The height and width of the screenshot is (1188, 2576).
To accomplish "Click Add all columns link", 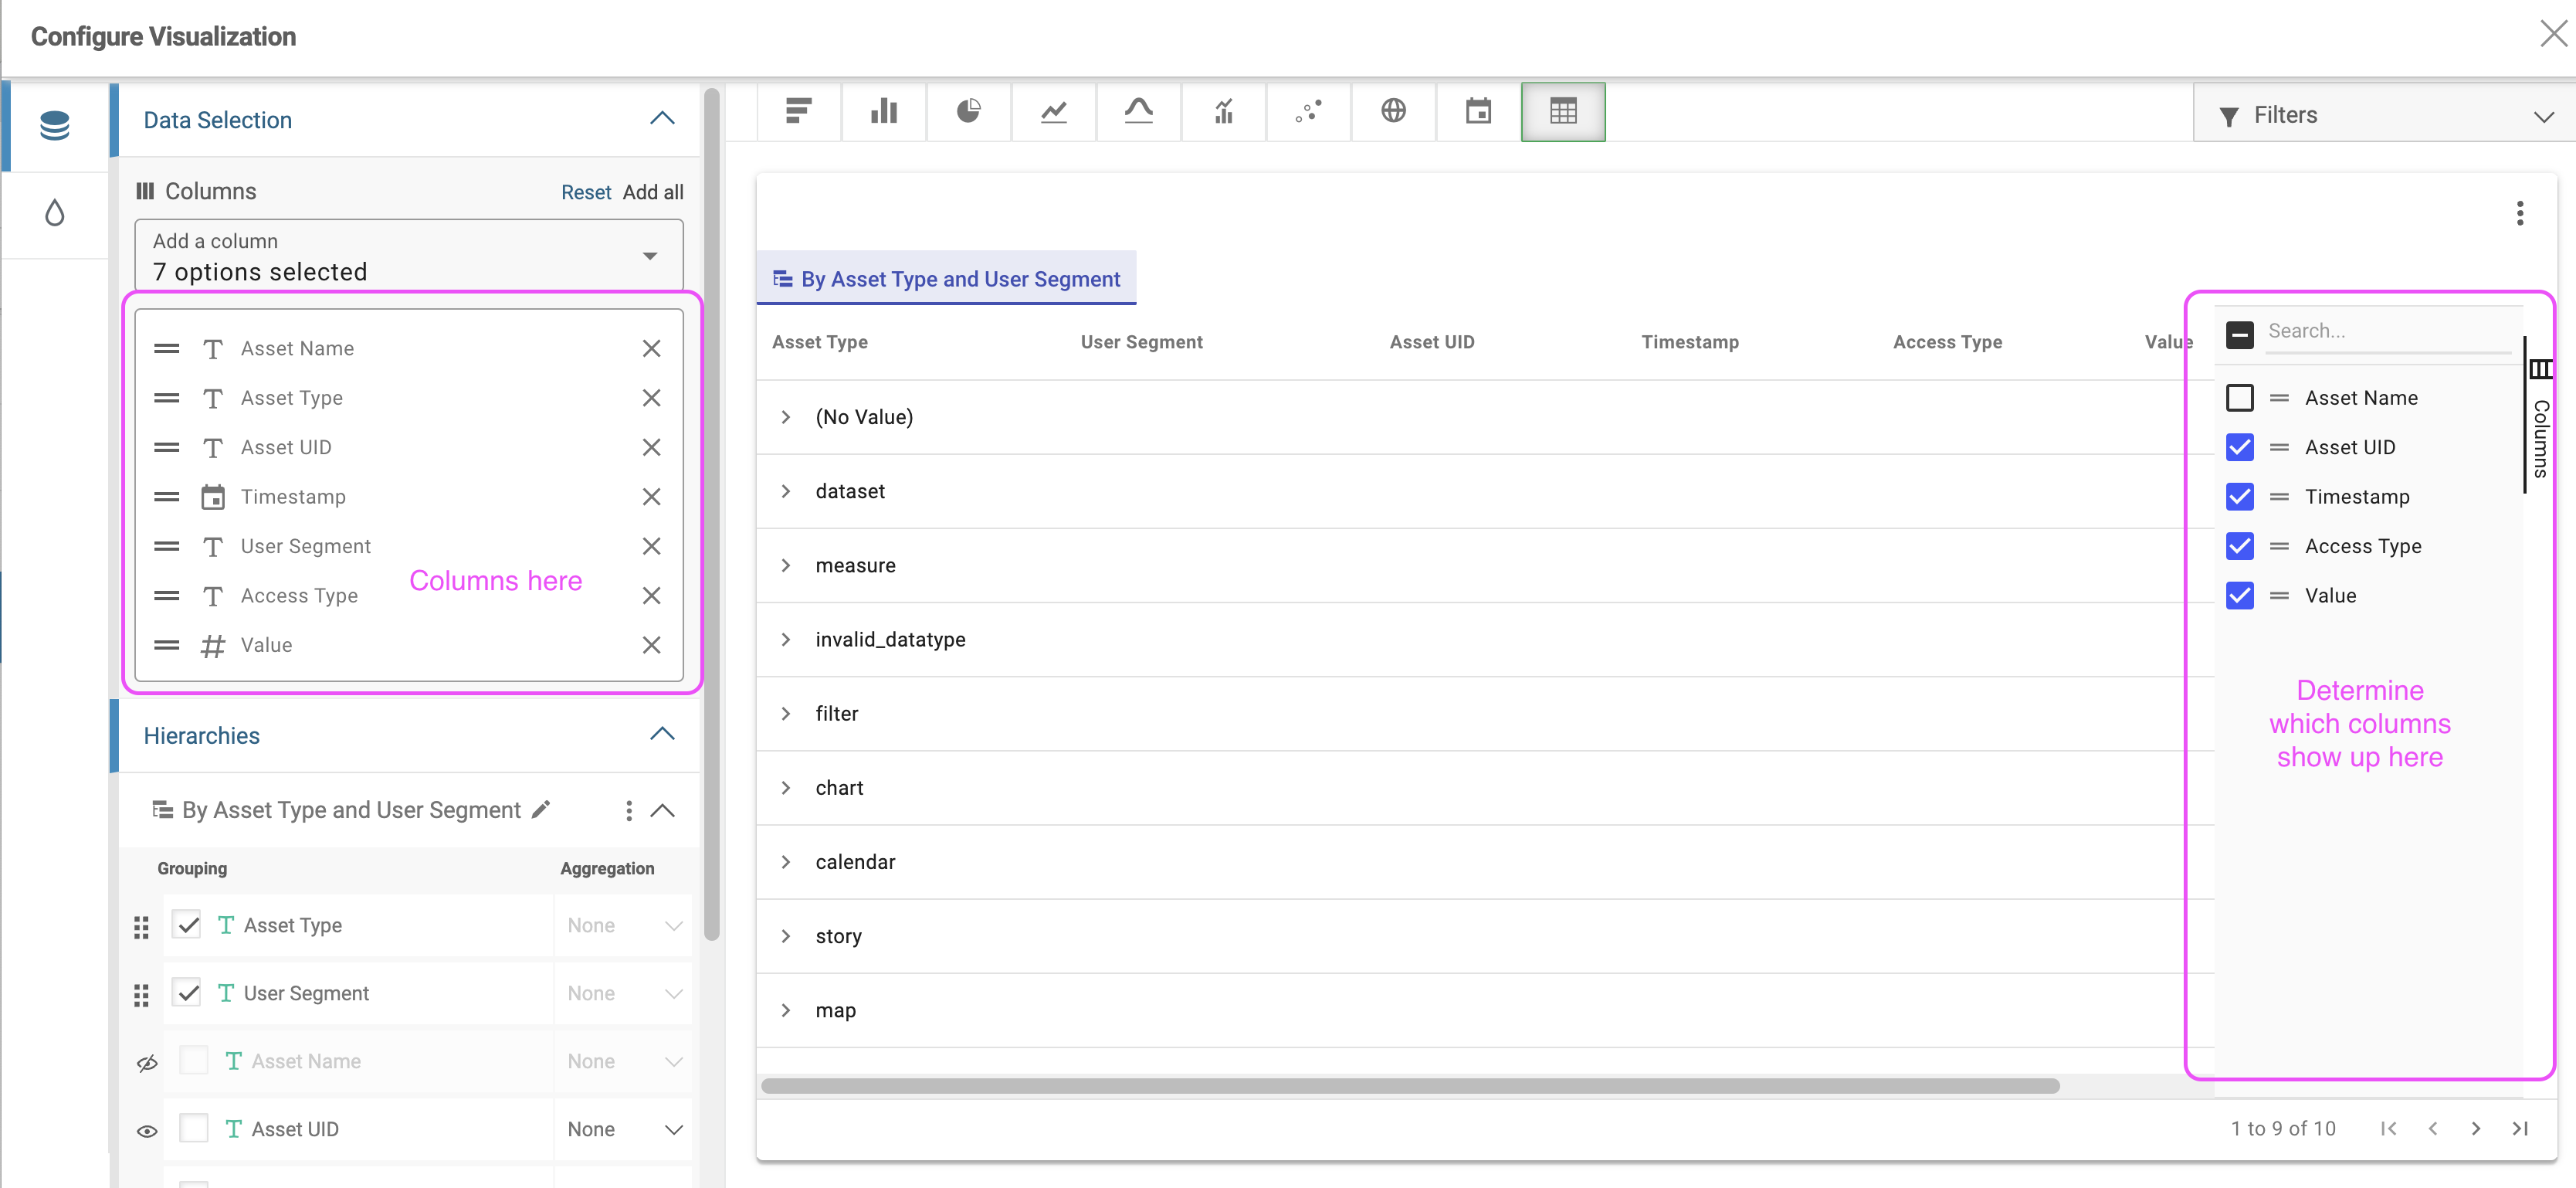I will [653, 192].
